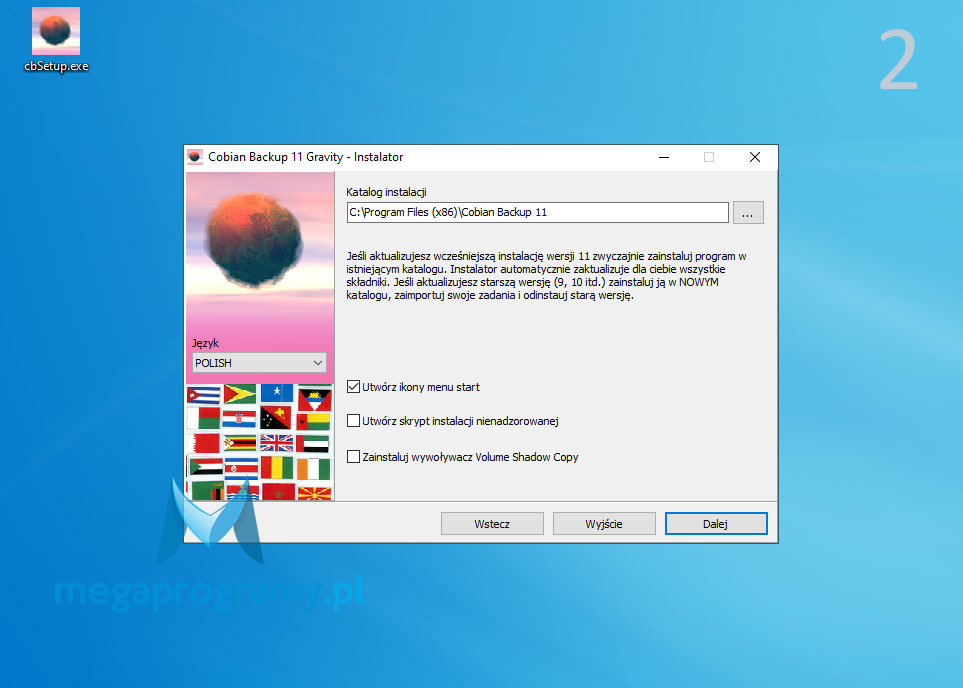Click the Papua New Guinea flag

tap(276, 418)
